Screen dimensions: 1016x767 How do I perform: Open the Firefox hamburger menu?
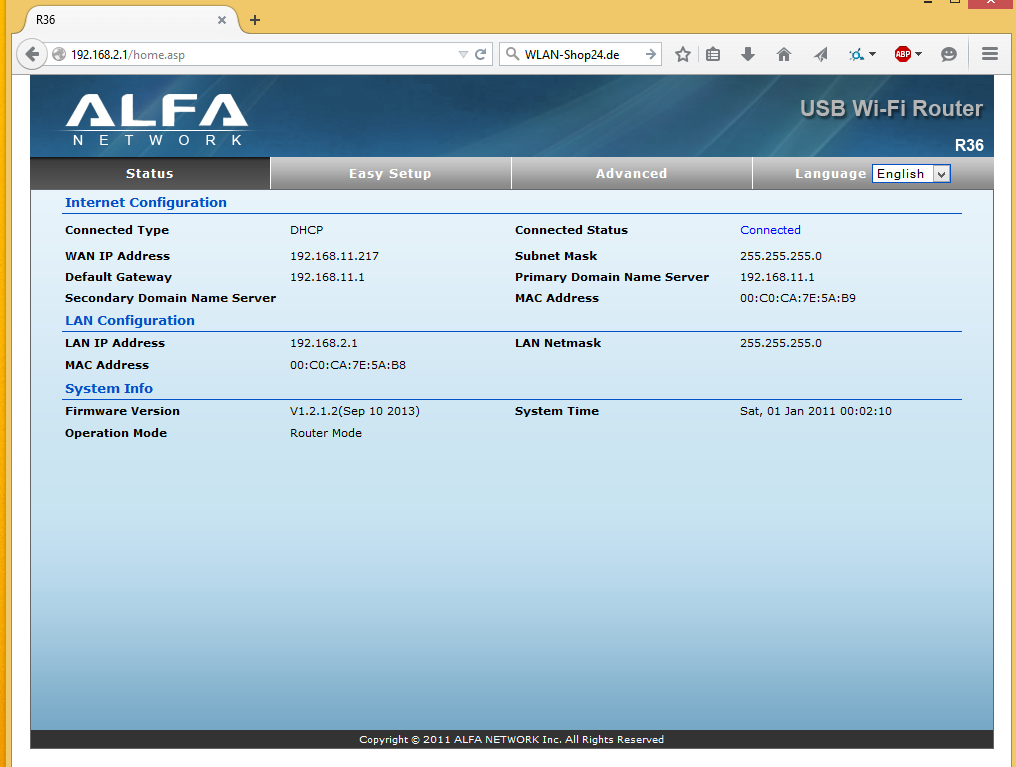pyautogui.click(x=989, y=54)
